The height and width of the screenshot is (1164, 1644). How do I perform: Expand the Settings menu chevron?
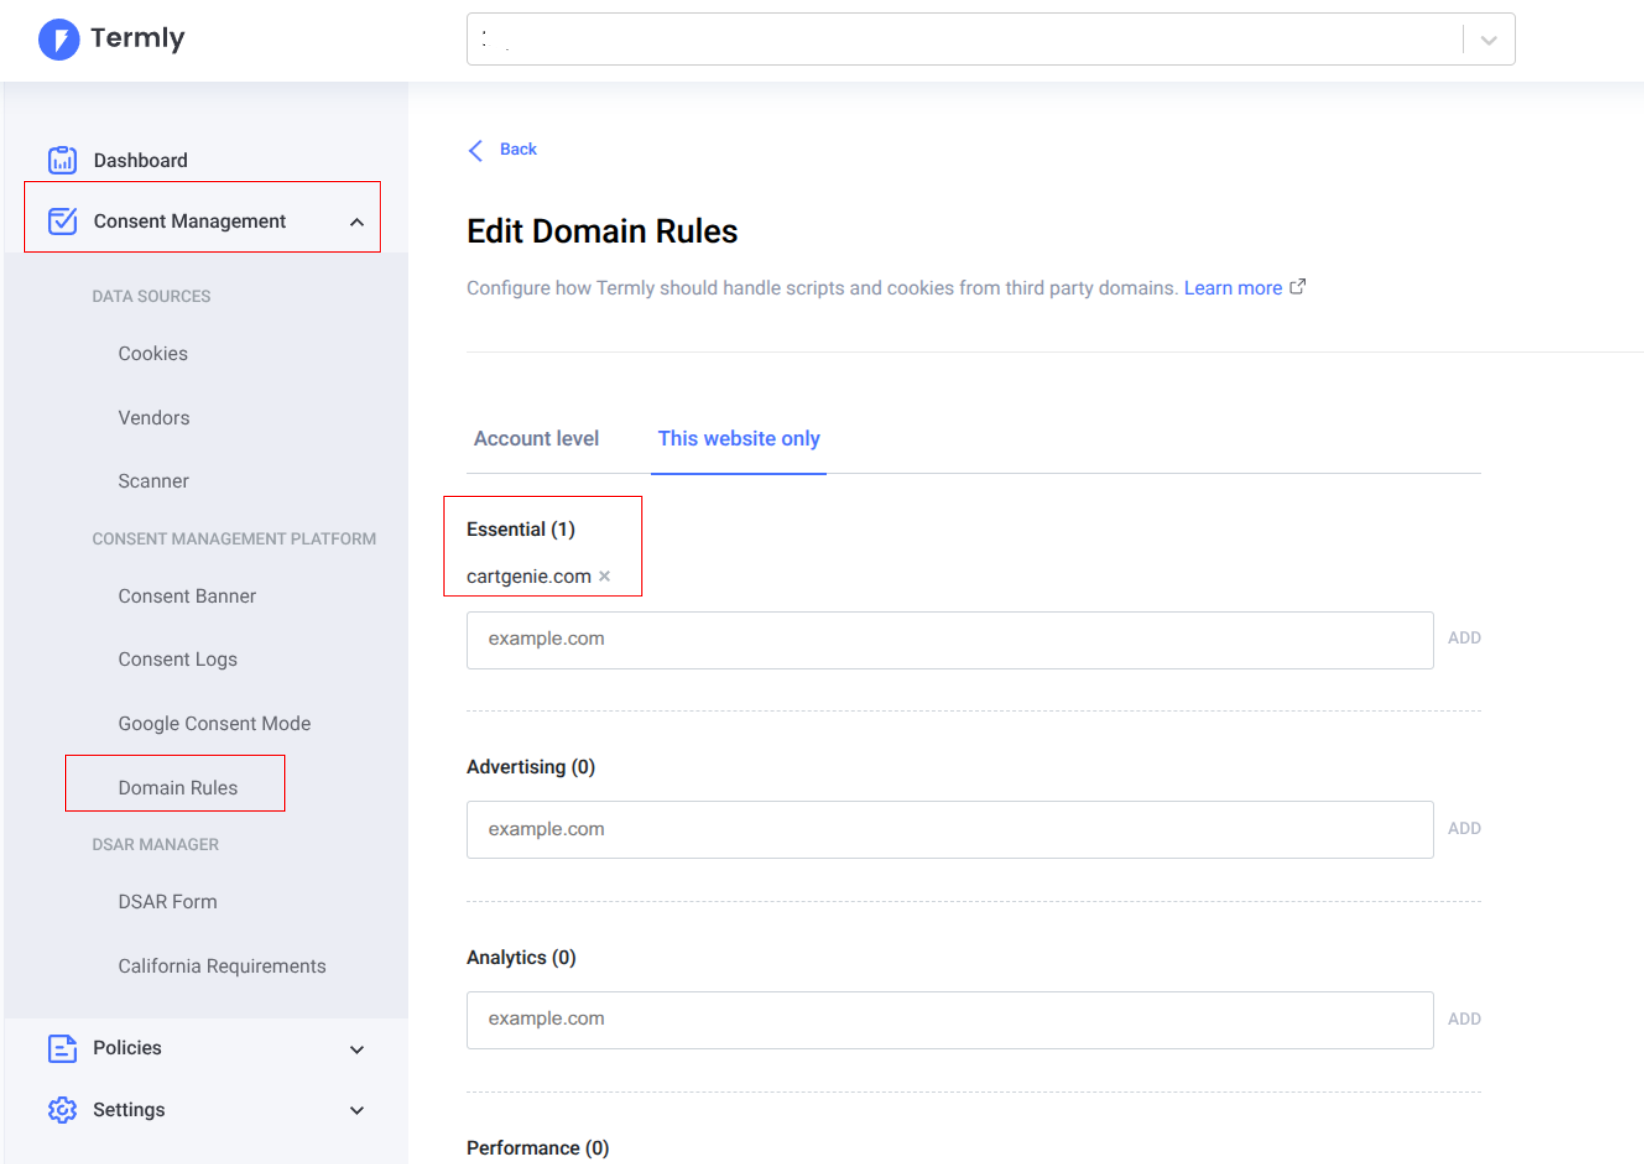[357, 1111]
